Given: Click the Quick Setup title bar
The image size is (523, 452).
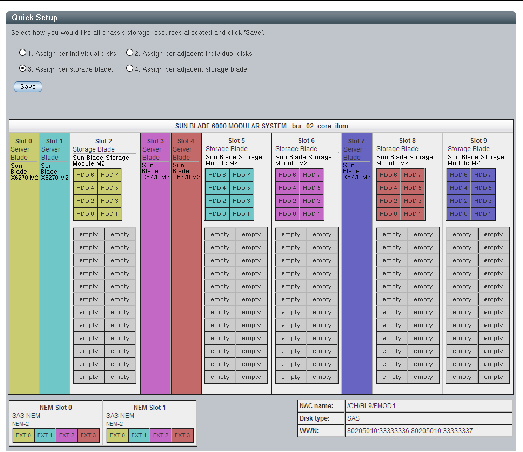Looking at the screenshot, I should (x=261, y=17).
